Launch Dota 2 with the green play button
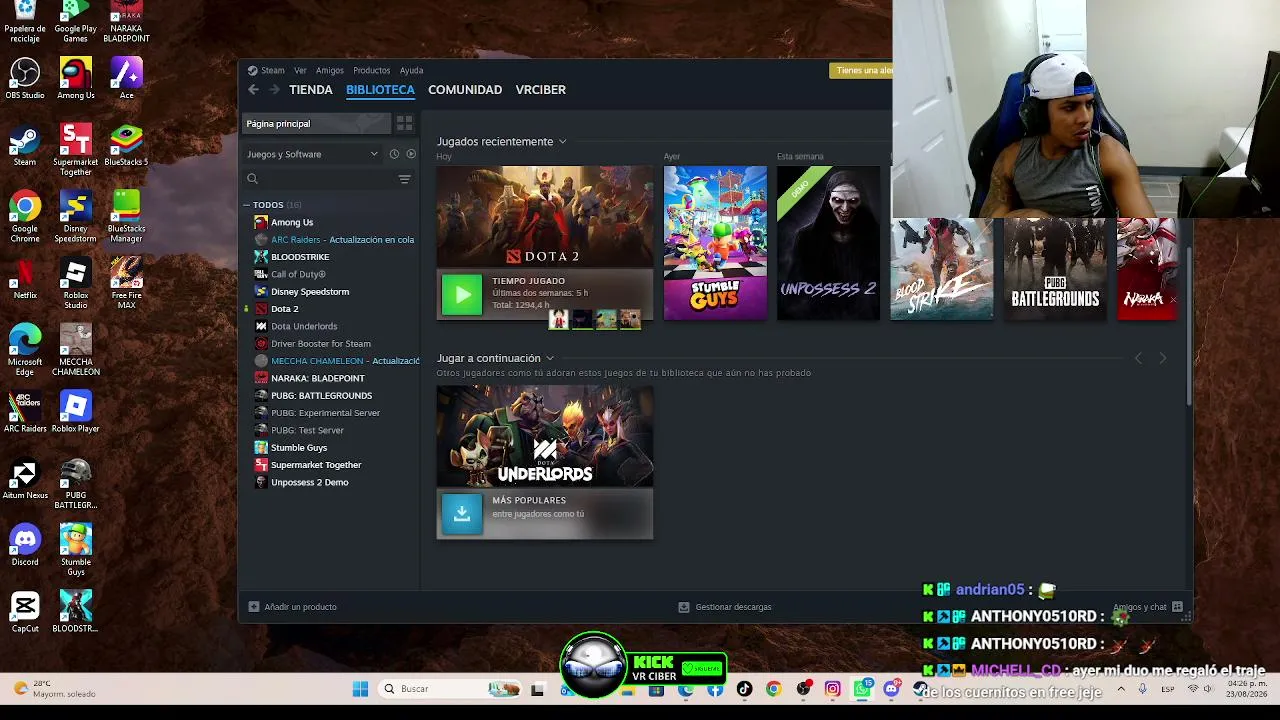This screenshot has height=720, width=1280. (x=462, y=294)
